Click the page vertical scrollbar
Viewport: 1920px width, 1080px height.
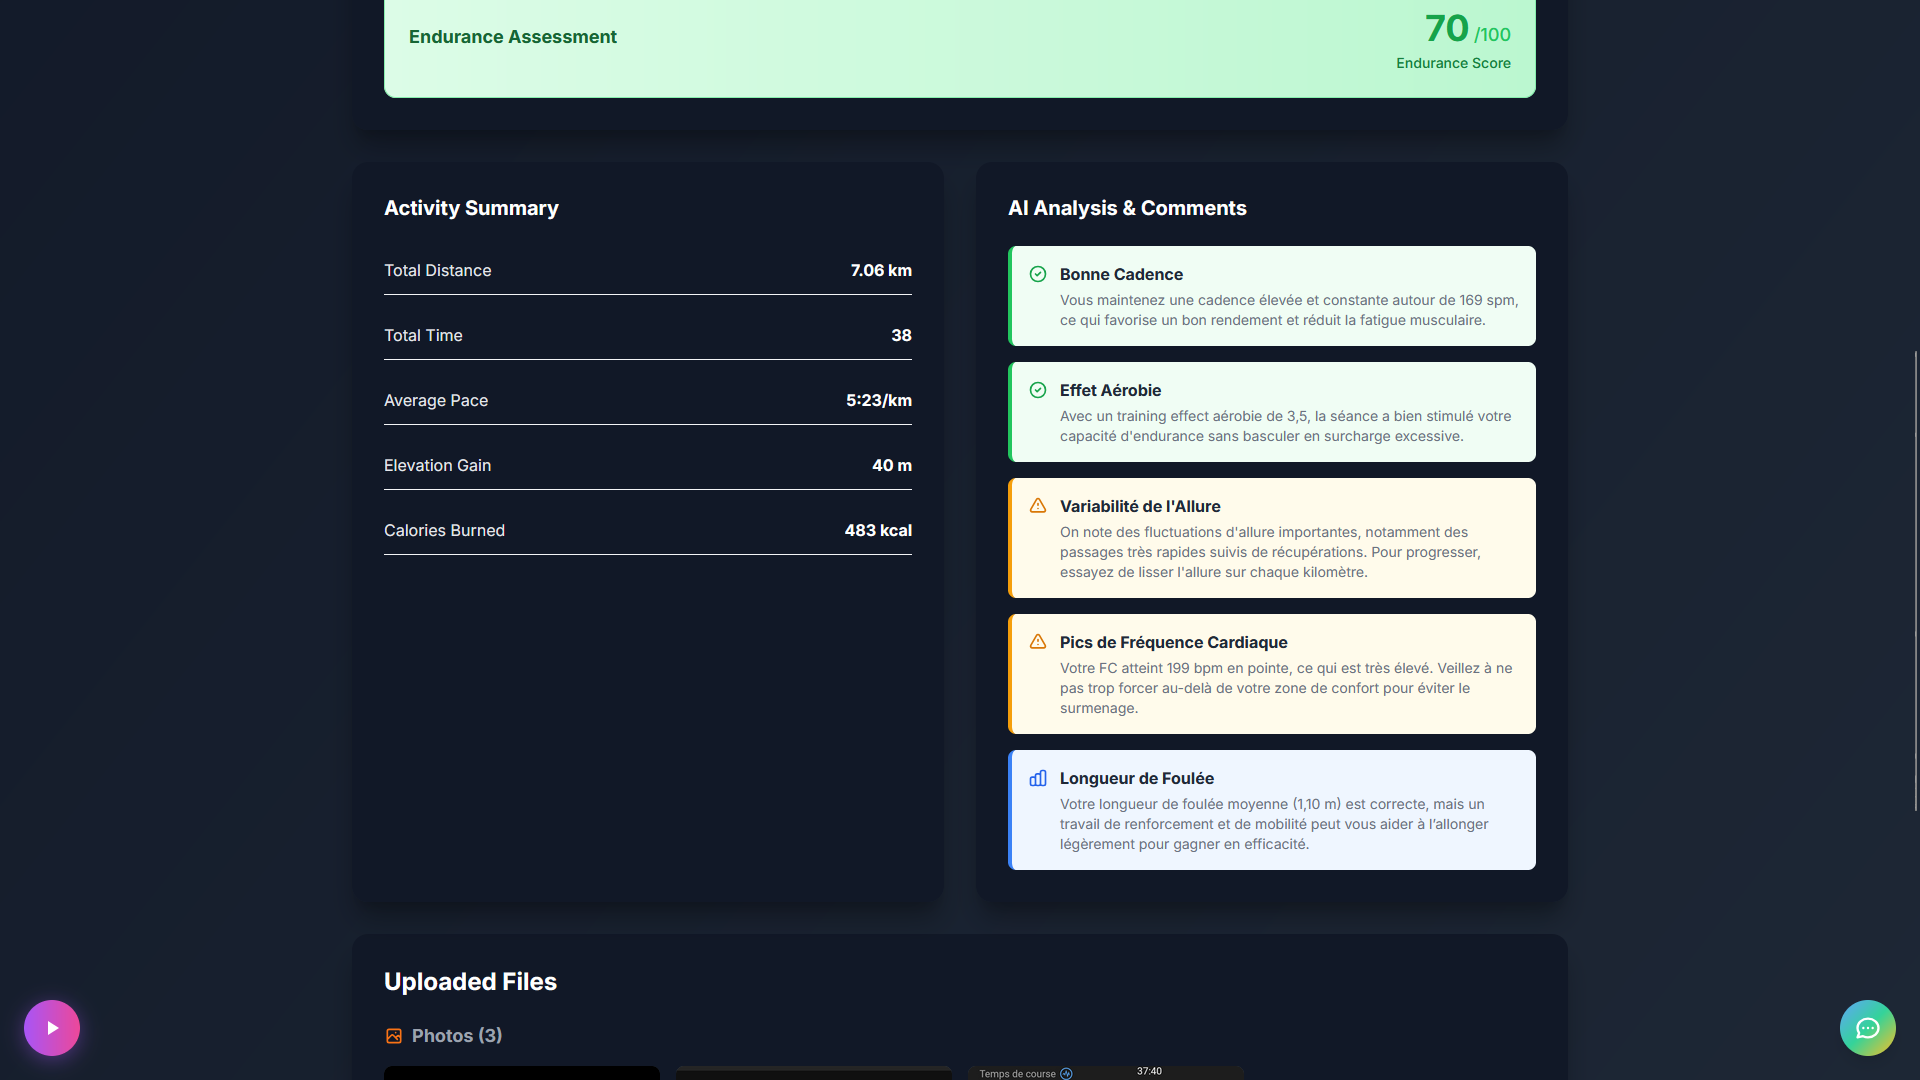pyautogui.click(x=1915, y=580)
